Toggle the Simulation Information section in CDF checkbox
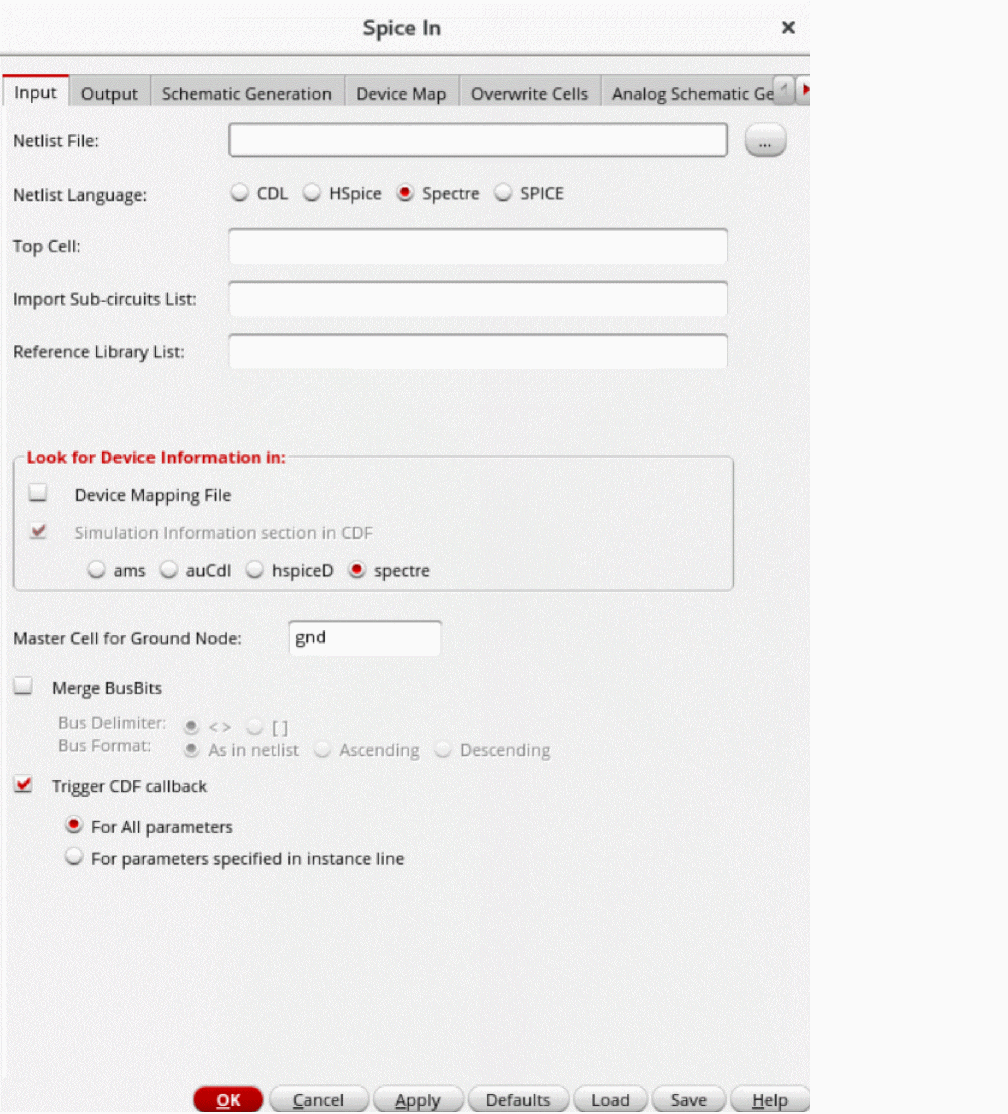The width and height of the screenshot is (1008, 1114). [38, 531]
